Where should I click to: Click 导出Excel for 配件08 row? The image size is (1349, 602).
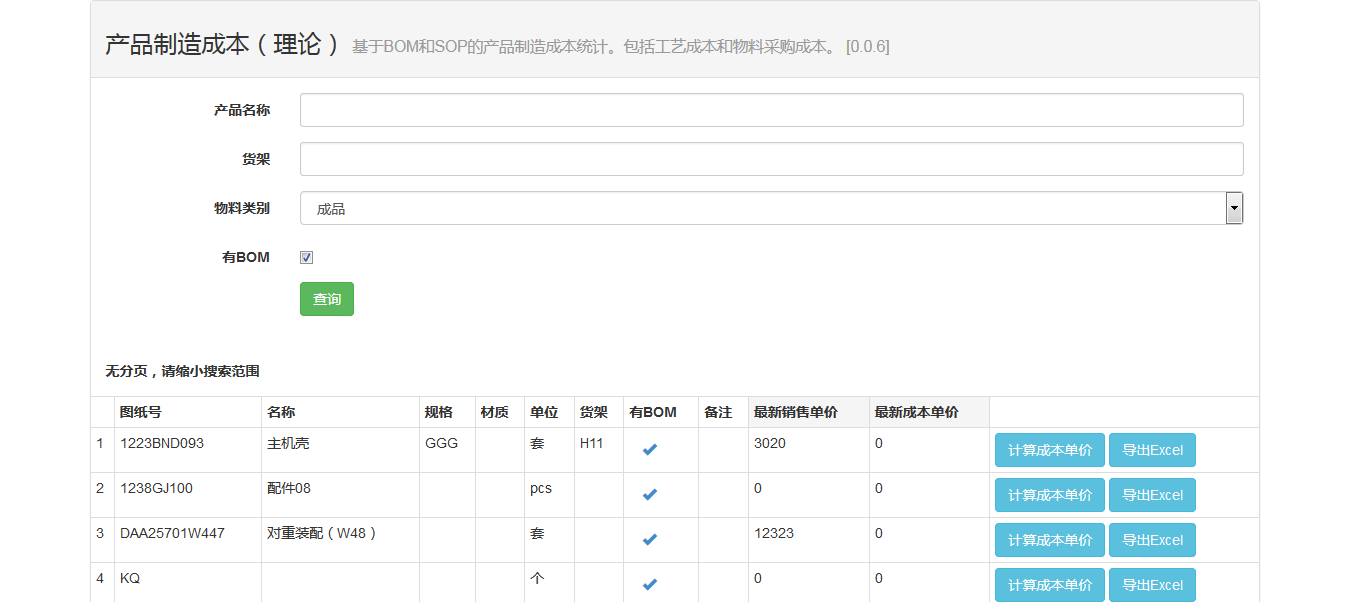(1151, 494)
